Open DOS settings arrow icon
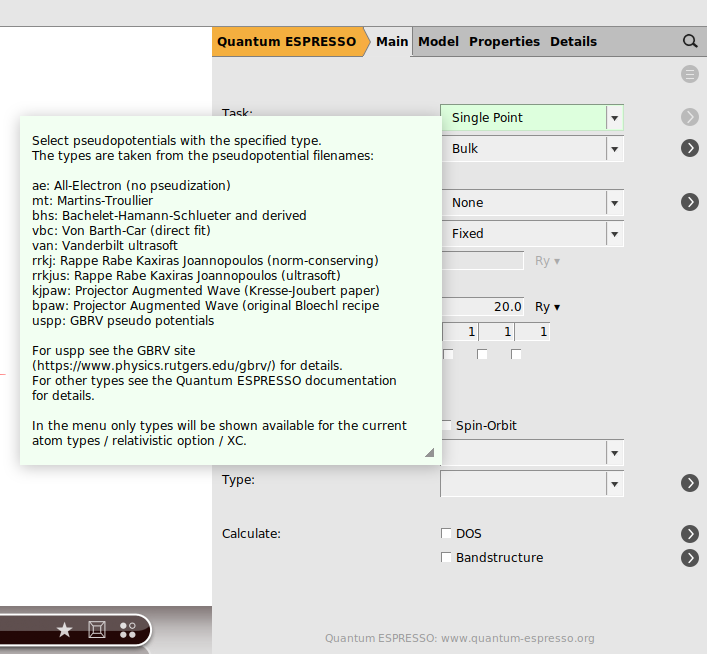Screen dimensions: 707x654 [x=690, y=534]
